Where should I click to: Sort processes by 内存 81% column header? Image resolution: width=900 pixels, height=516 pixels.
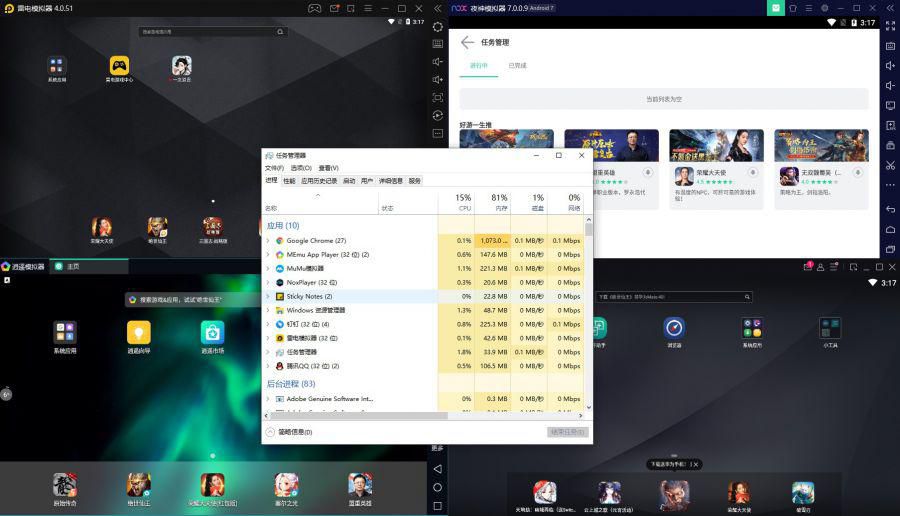click(x=492, y=201)
